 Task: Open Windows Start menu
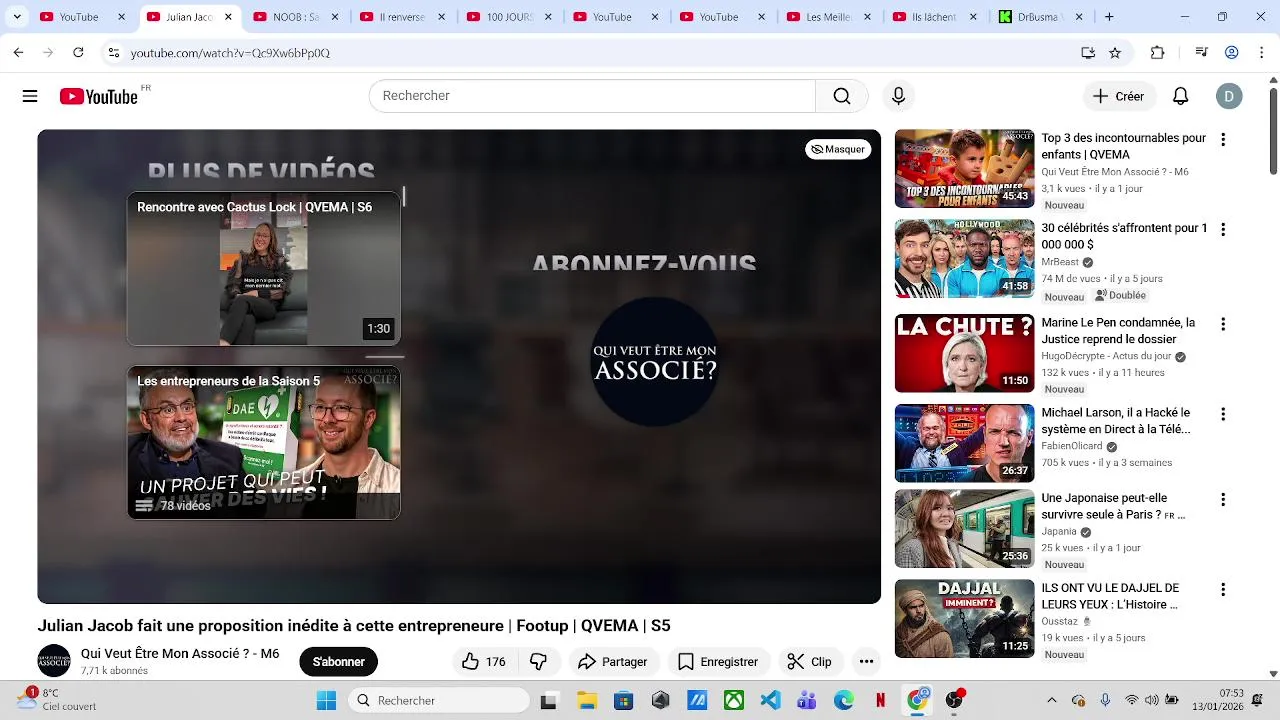point(326,700)
